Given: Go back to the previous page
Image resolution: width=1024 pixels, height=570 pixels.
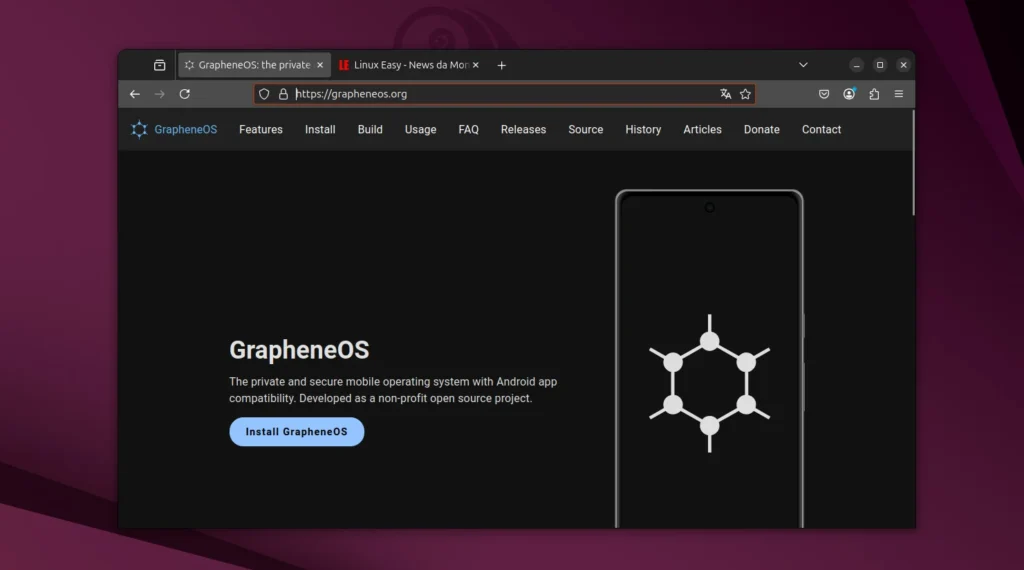Looking at the screenshot, I should pyautogui.click(x=135, y=94).
